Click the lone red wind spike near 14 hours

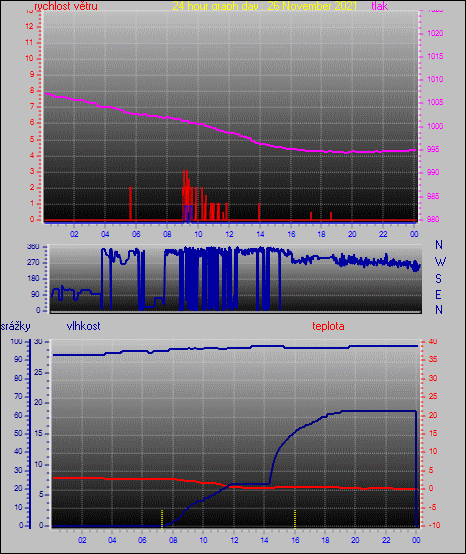point(259,211)
